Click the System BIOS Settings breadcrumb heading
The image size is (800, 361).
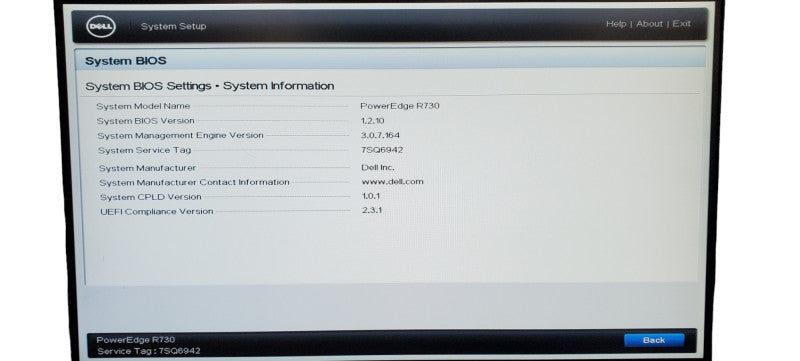point(210,86)
